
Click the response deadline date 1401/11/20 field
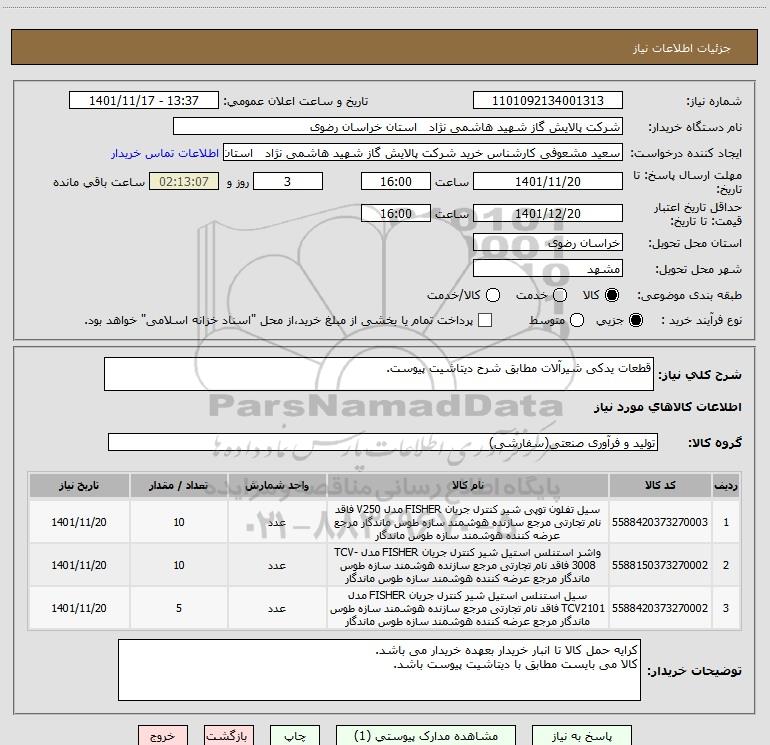548,181
